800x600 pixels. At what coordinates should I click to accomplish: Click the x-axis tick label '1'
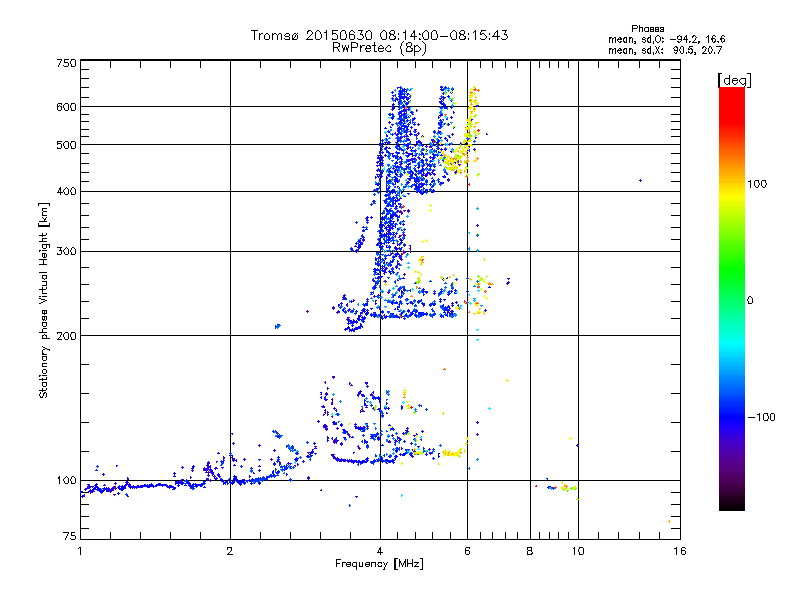coord(80,551)
